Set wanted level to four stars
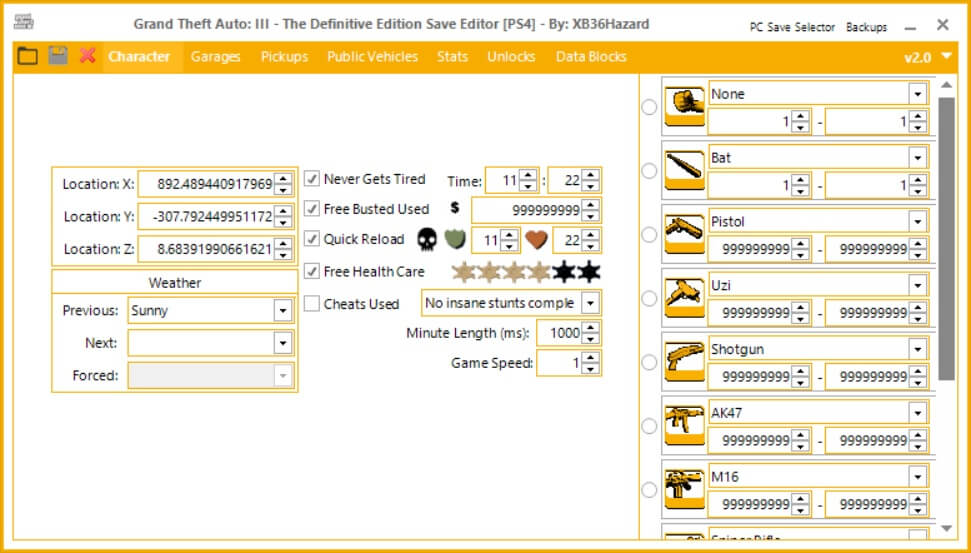Viewport: 971px width, 553px height. coord(539,272)
